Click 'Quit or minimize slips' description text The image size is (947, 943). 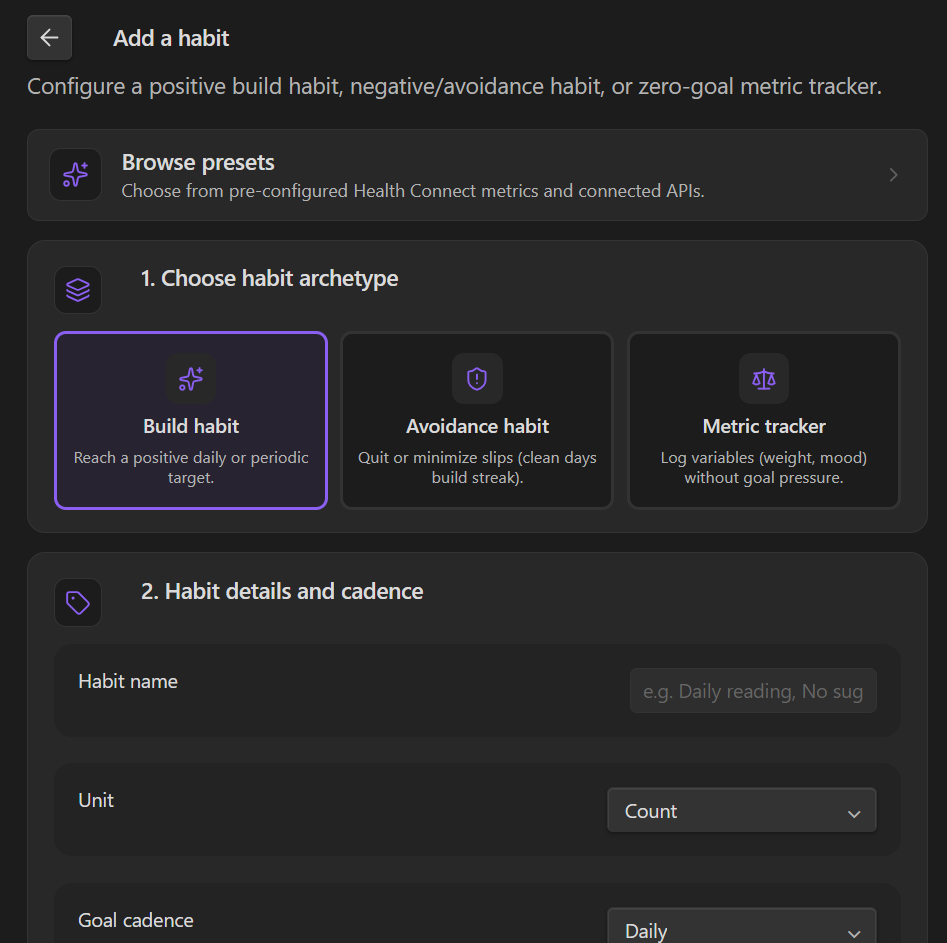477,468
